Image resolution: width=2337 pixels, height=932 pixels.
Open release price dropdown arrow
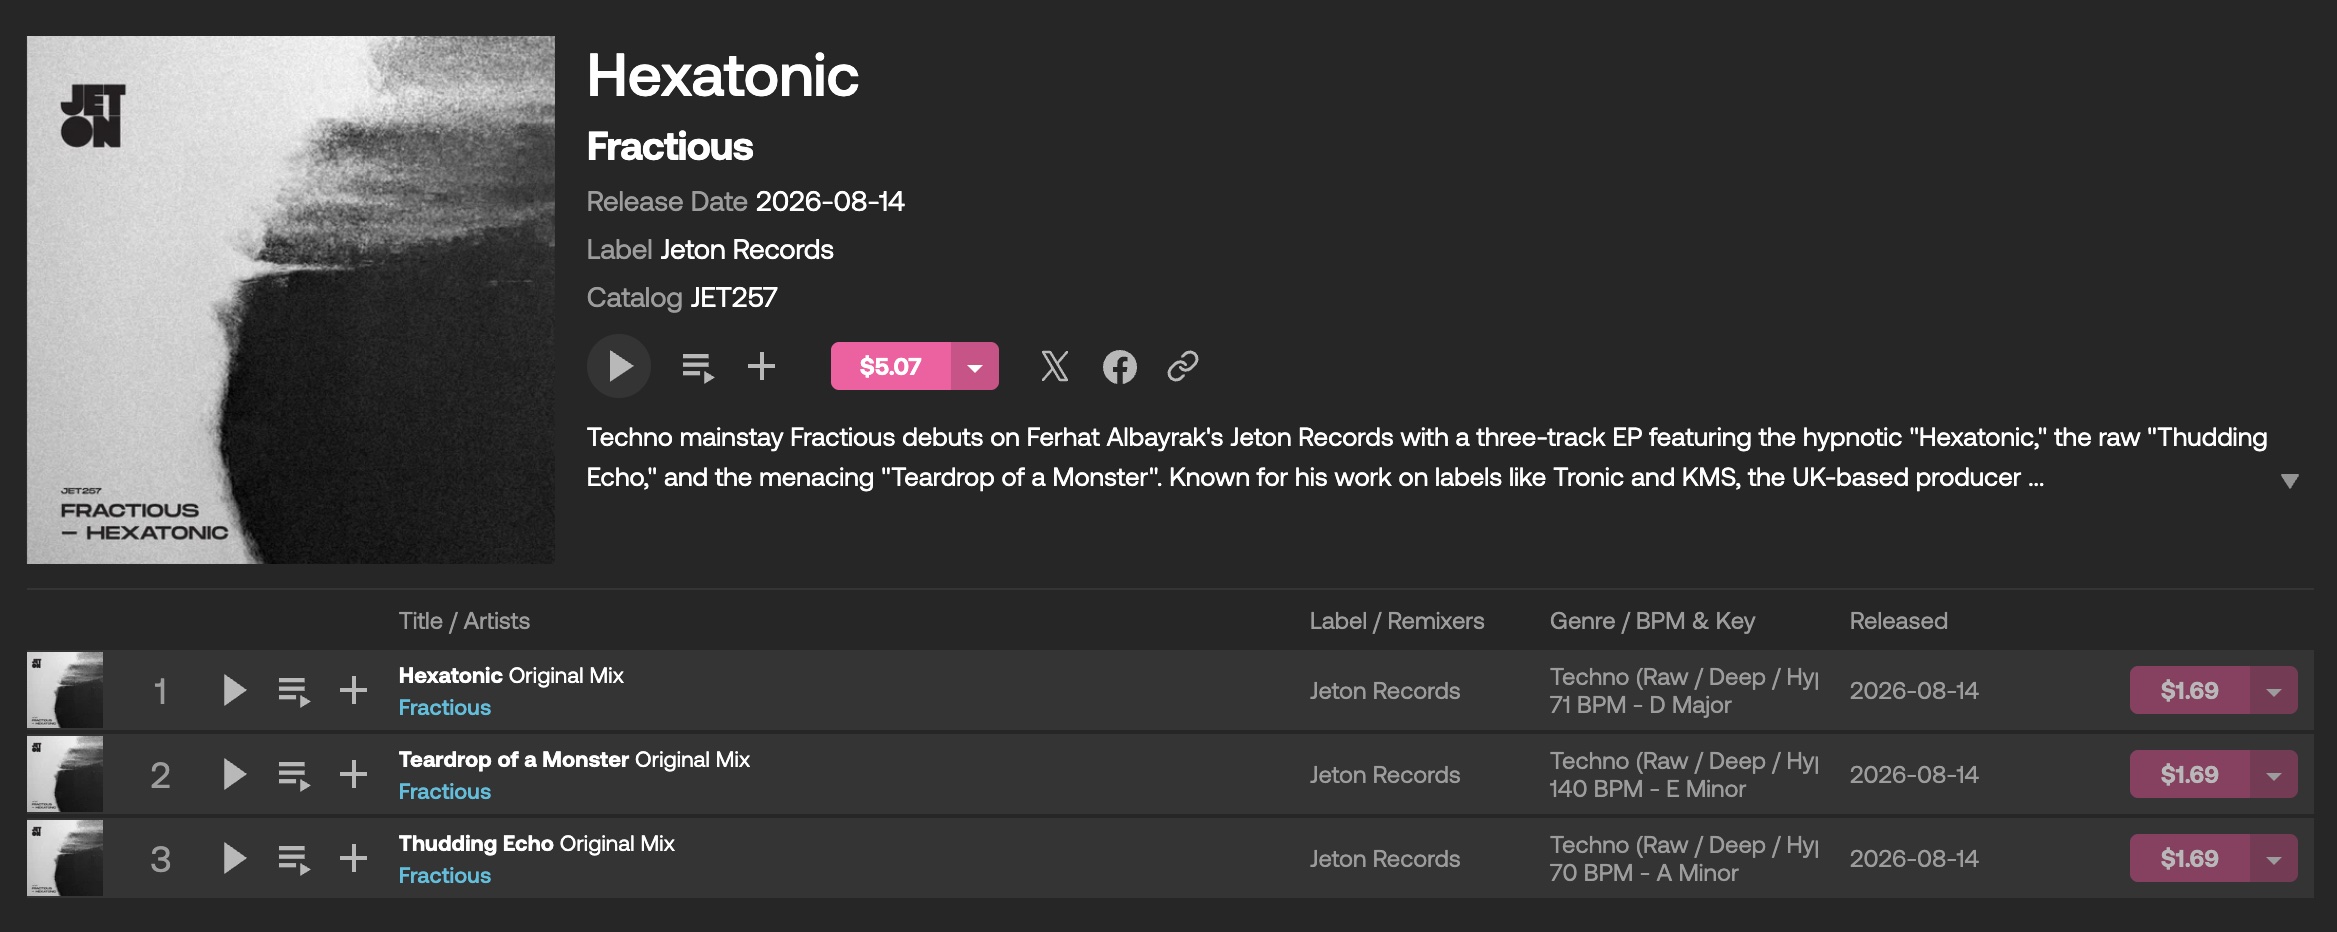tap(975, 366)
